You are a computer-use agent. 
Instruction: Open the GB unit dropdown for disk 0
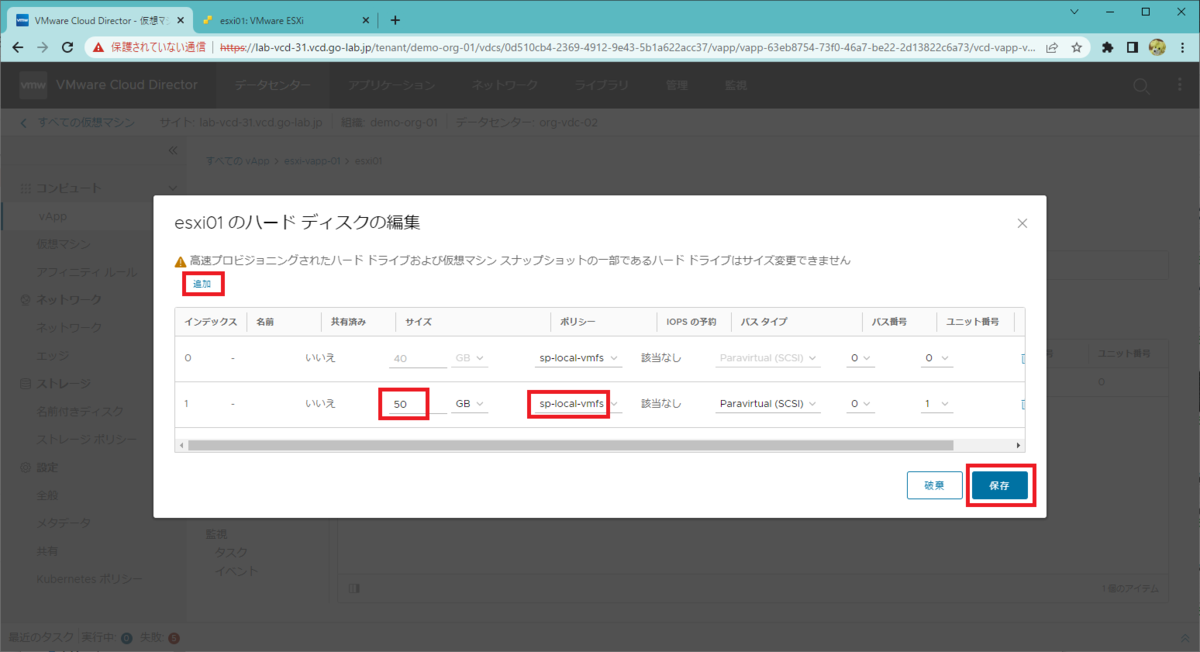coord(469,358)
